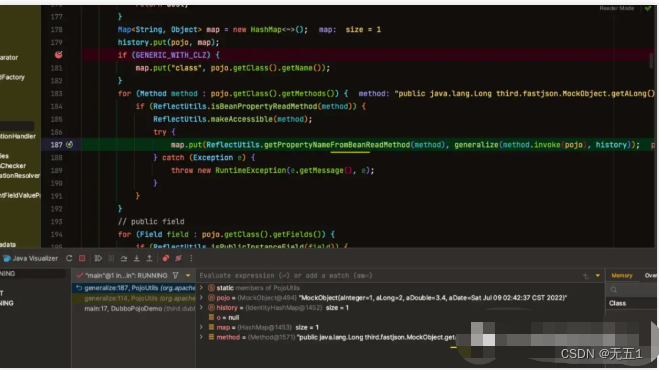
Task: Click isBeanPropertyReadMethod on line 184
Action: 264,106
